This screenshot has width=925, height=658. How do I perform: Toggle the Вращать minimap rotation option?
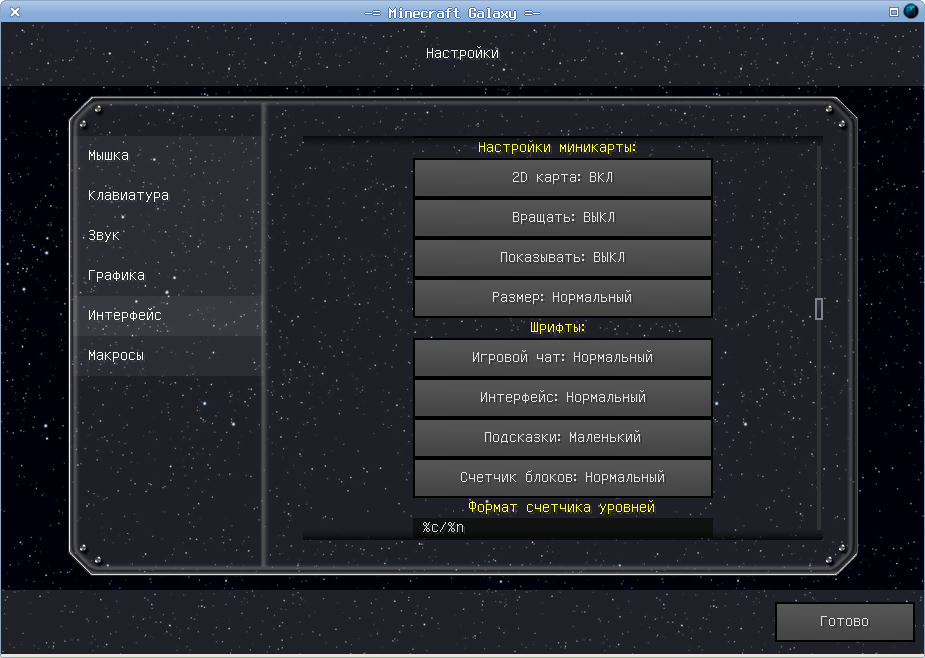[562, 218]
